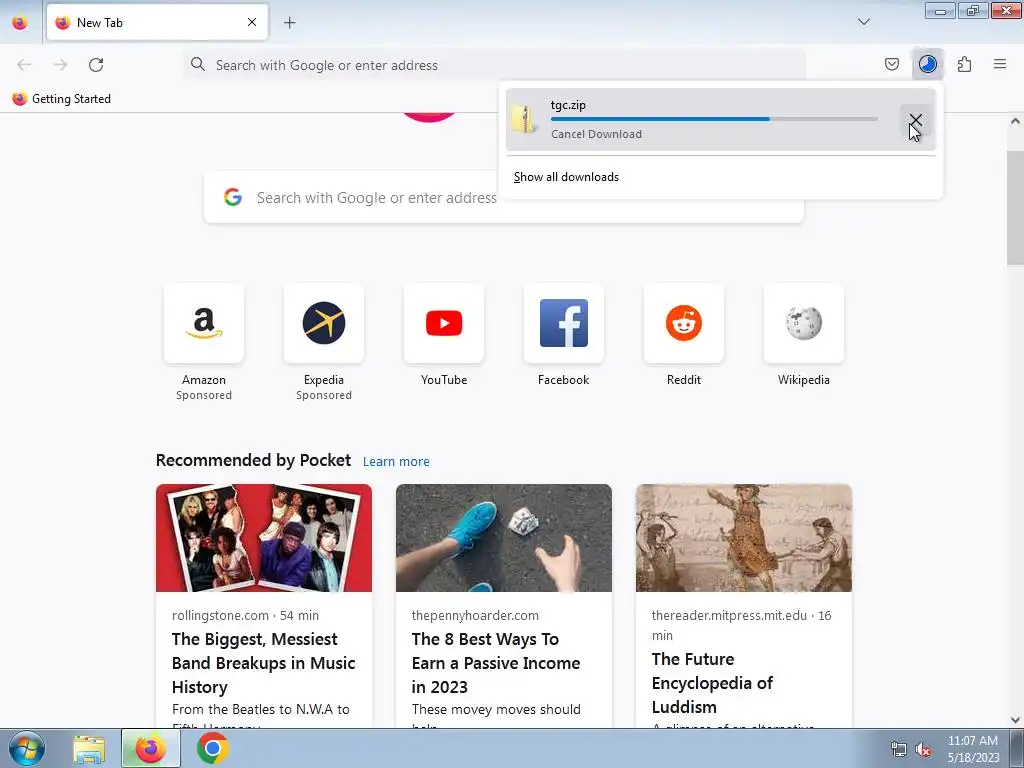Click the page scrollbar down arrow
The image size is (1024, 768).
(1015, 720)
